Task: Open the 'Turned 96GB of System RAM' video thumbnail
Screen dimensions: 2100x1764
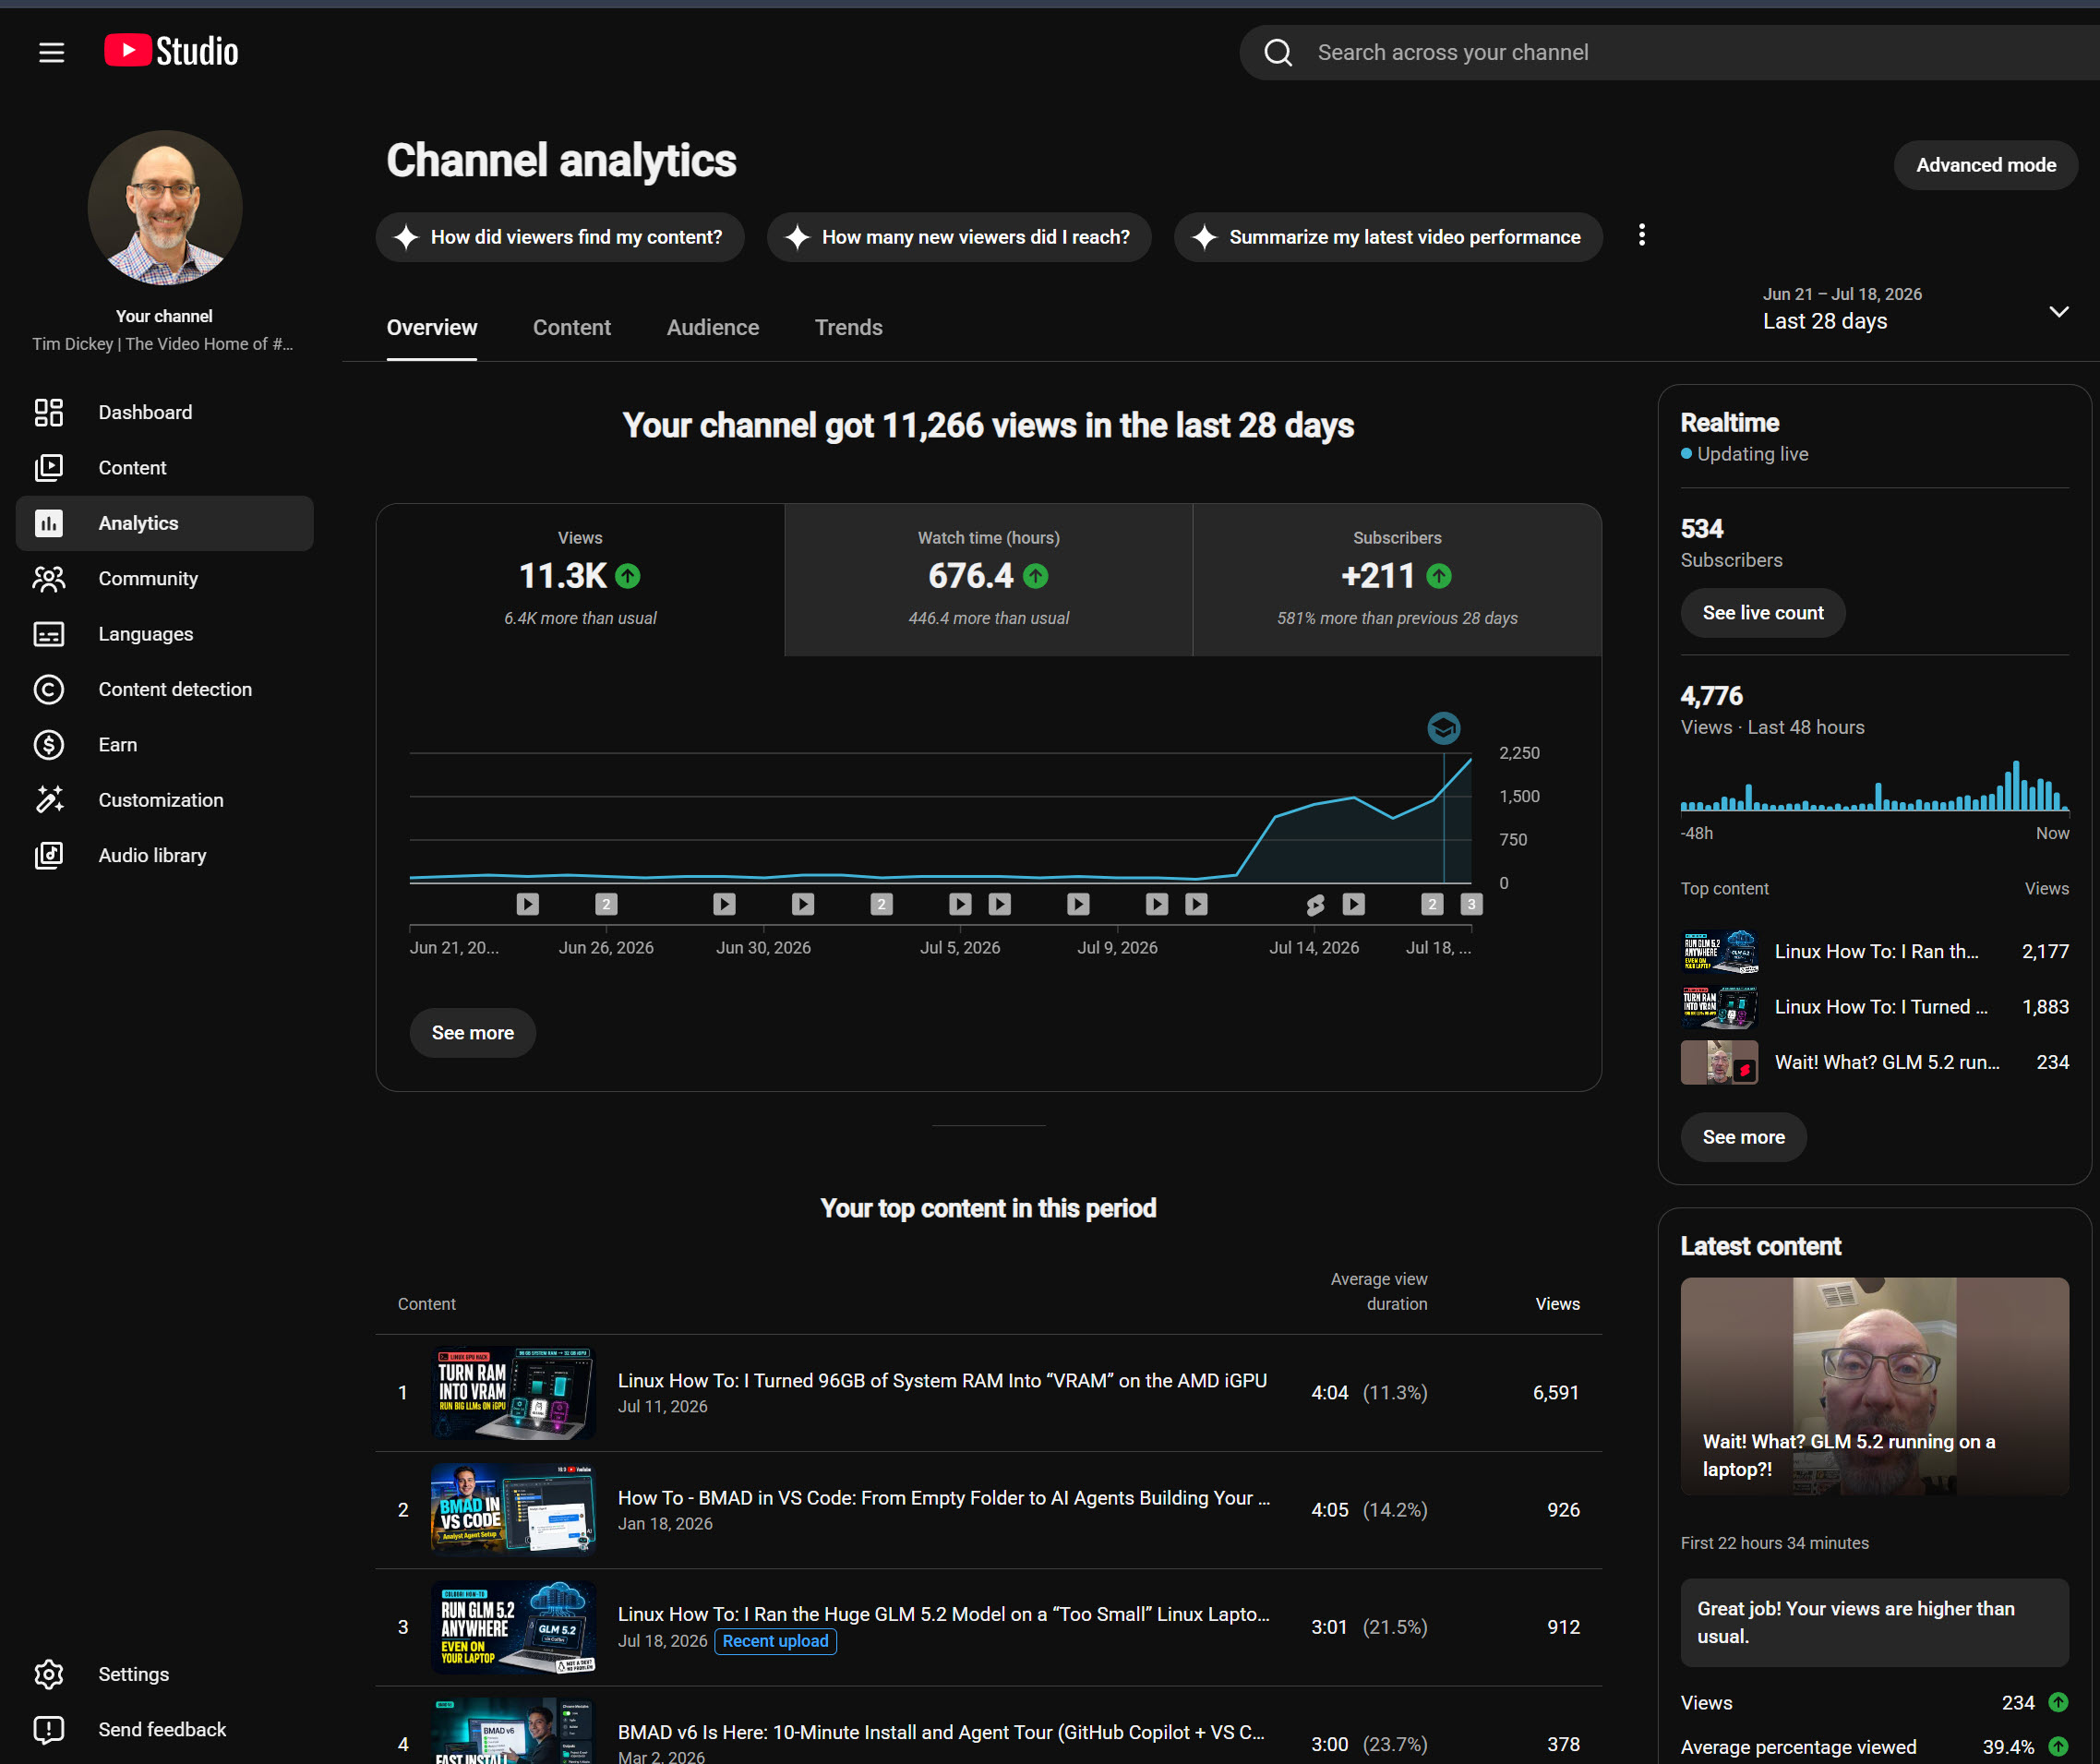Action: pyautogui.click(x=513, y=1392)
